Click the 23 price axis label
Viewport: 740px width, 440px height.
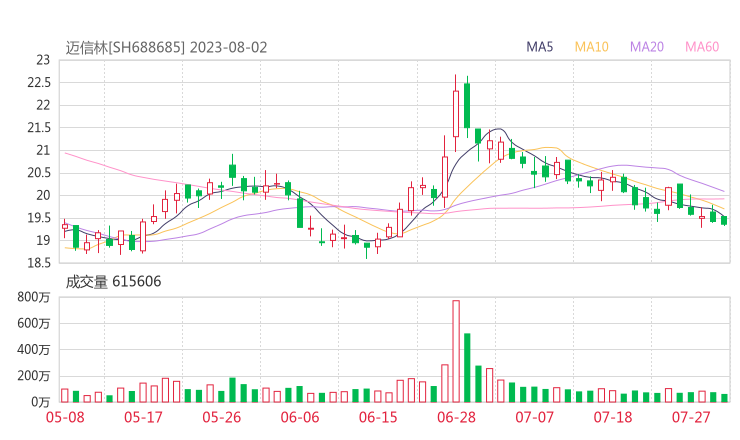[43, 60]
